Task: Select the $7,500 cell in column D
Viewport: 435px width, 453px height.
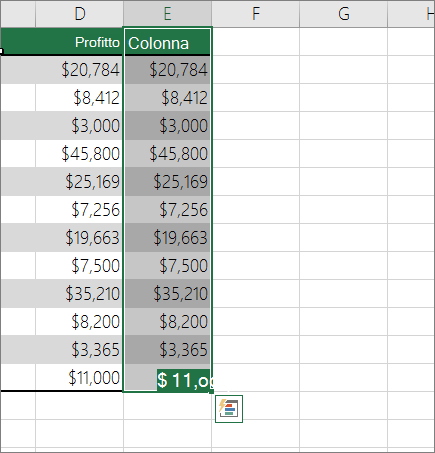Action: point(79,266)
